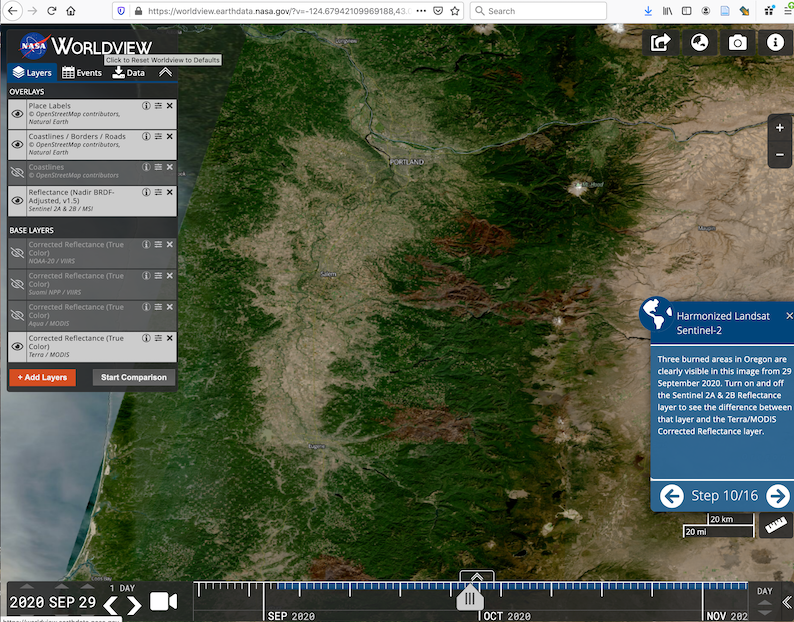
Task: Decrease timeline zoom level below DAY
Action: pyautogui.click(x=765, y=613)
